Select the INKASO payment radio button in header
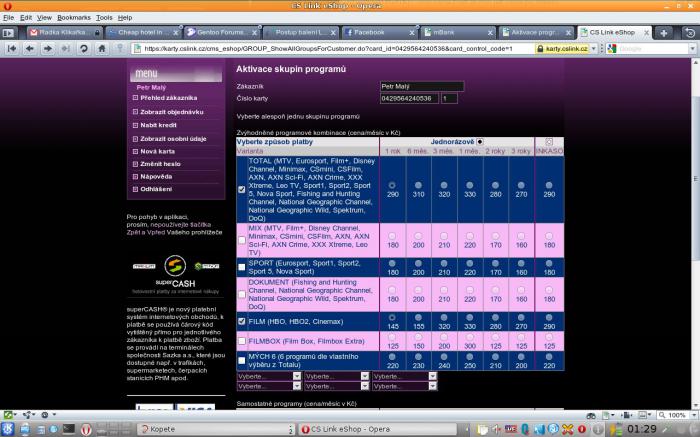700x437 pixels. [x=549, y=142]
